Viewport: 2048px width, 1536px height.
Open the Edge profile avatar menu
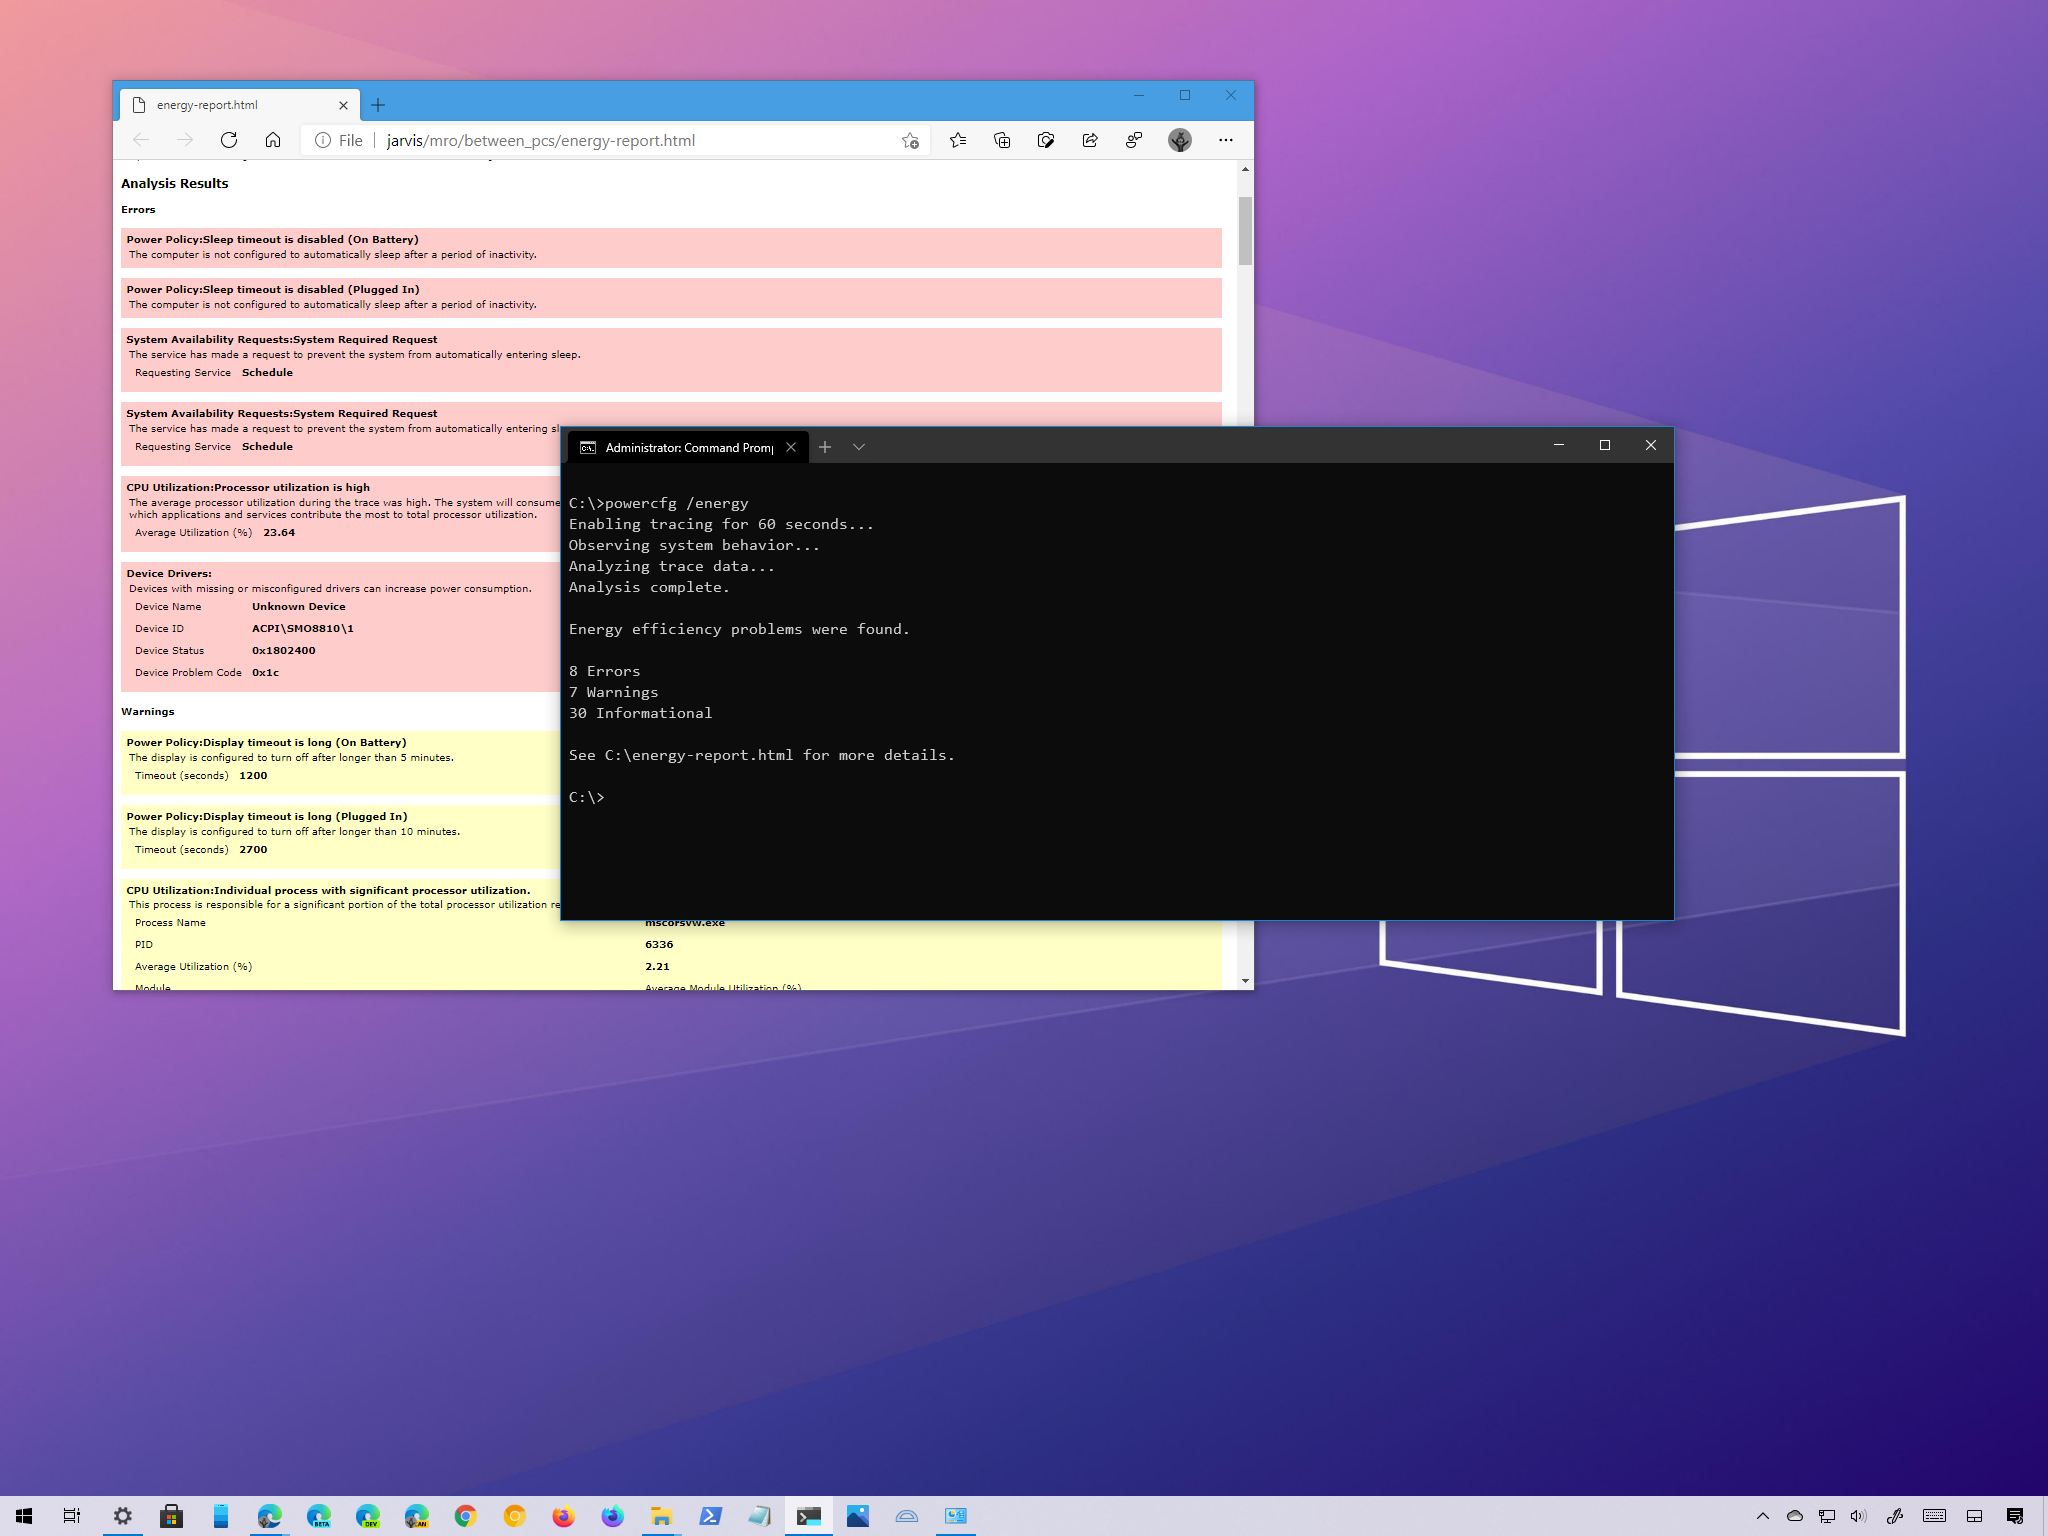(x=1181, y=140)
